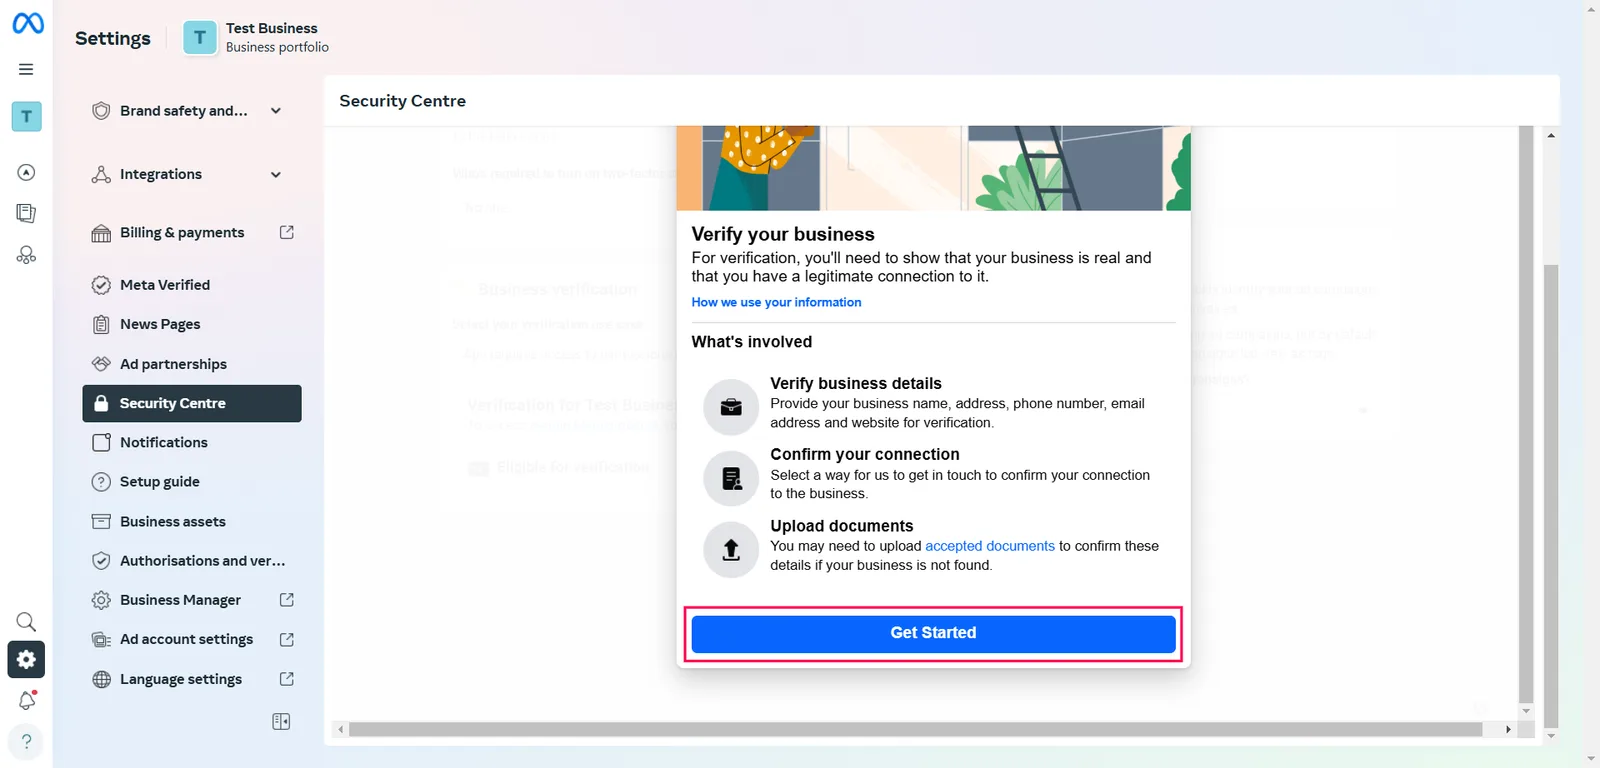Click the horizontal scrollbar's left arrow
Screen dimensions: 1600x768
341,730
